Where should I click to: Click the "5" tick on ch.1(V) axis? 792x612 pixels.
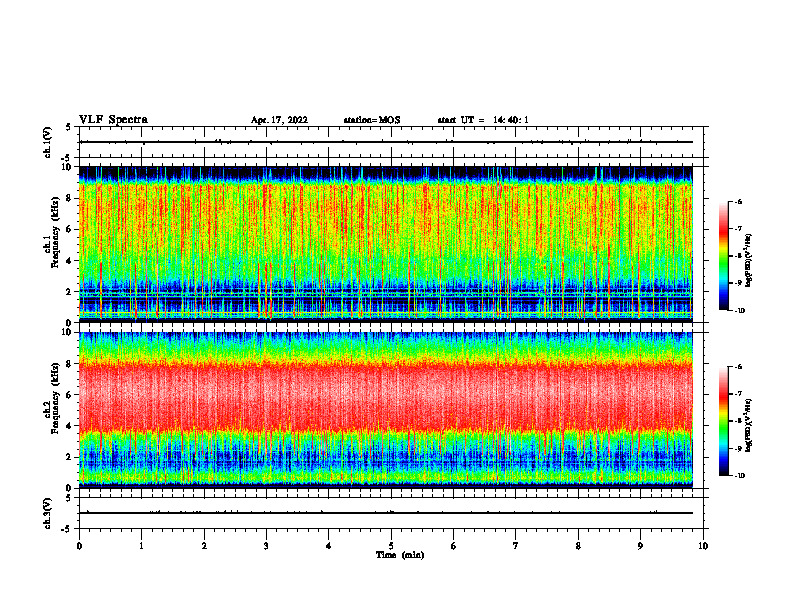(69, 128)
